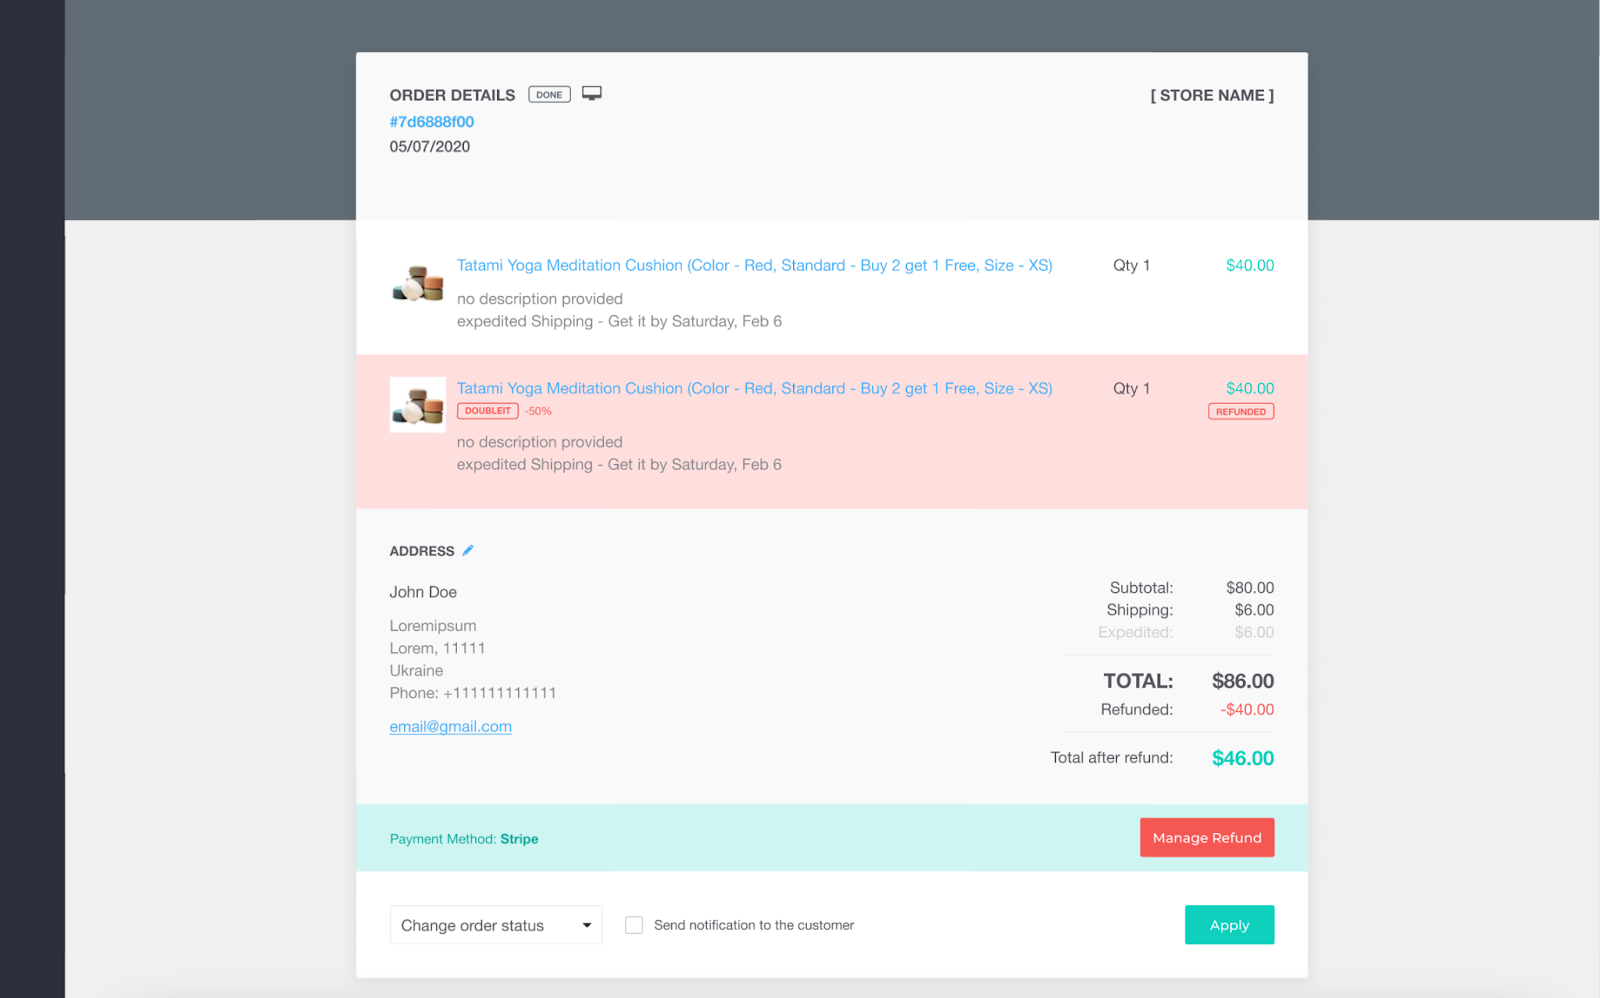Click the DOUBLEIT discount tag
1600x998 pixels.
(x=488, y=411)
